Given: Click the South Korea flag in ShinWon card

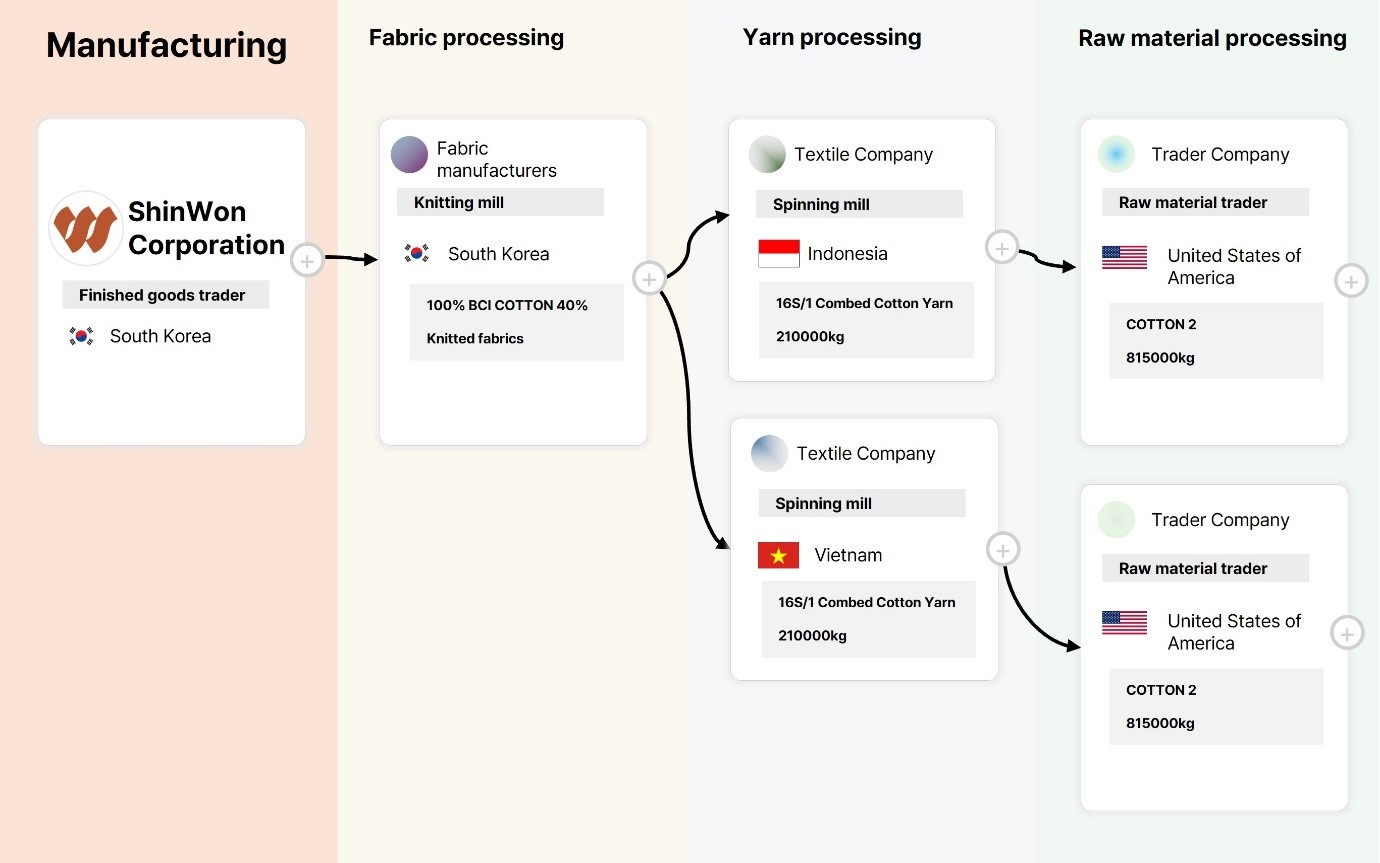Looking at the screenshot, I should coord(82,336).
